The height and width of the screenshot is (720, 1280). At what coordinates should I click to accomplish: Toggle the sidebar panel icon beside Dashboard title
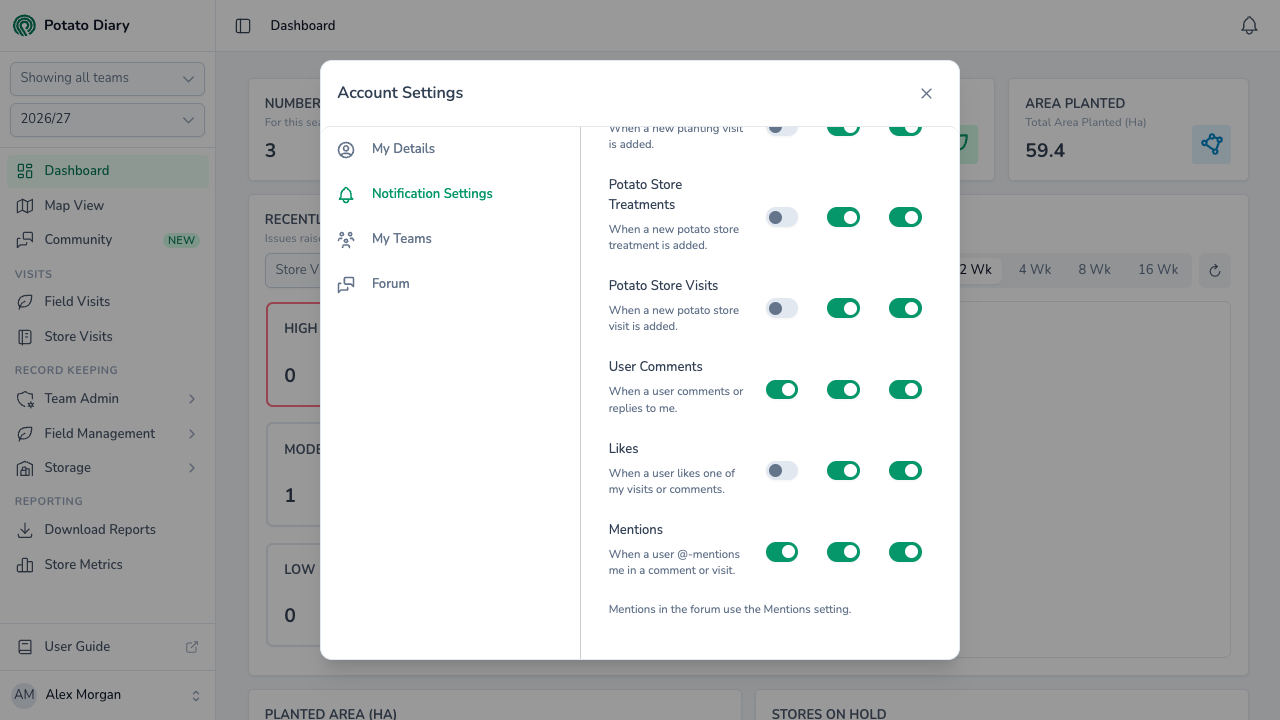243,26
